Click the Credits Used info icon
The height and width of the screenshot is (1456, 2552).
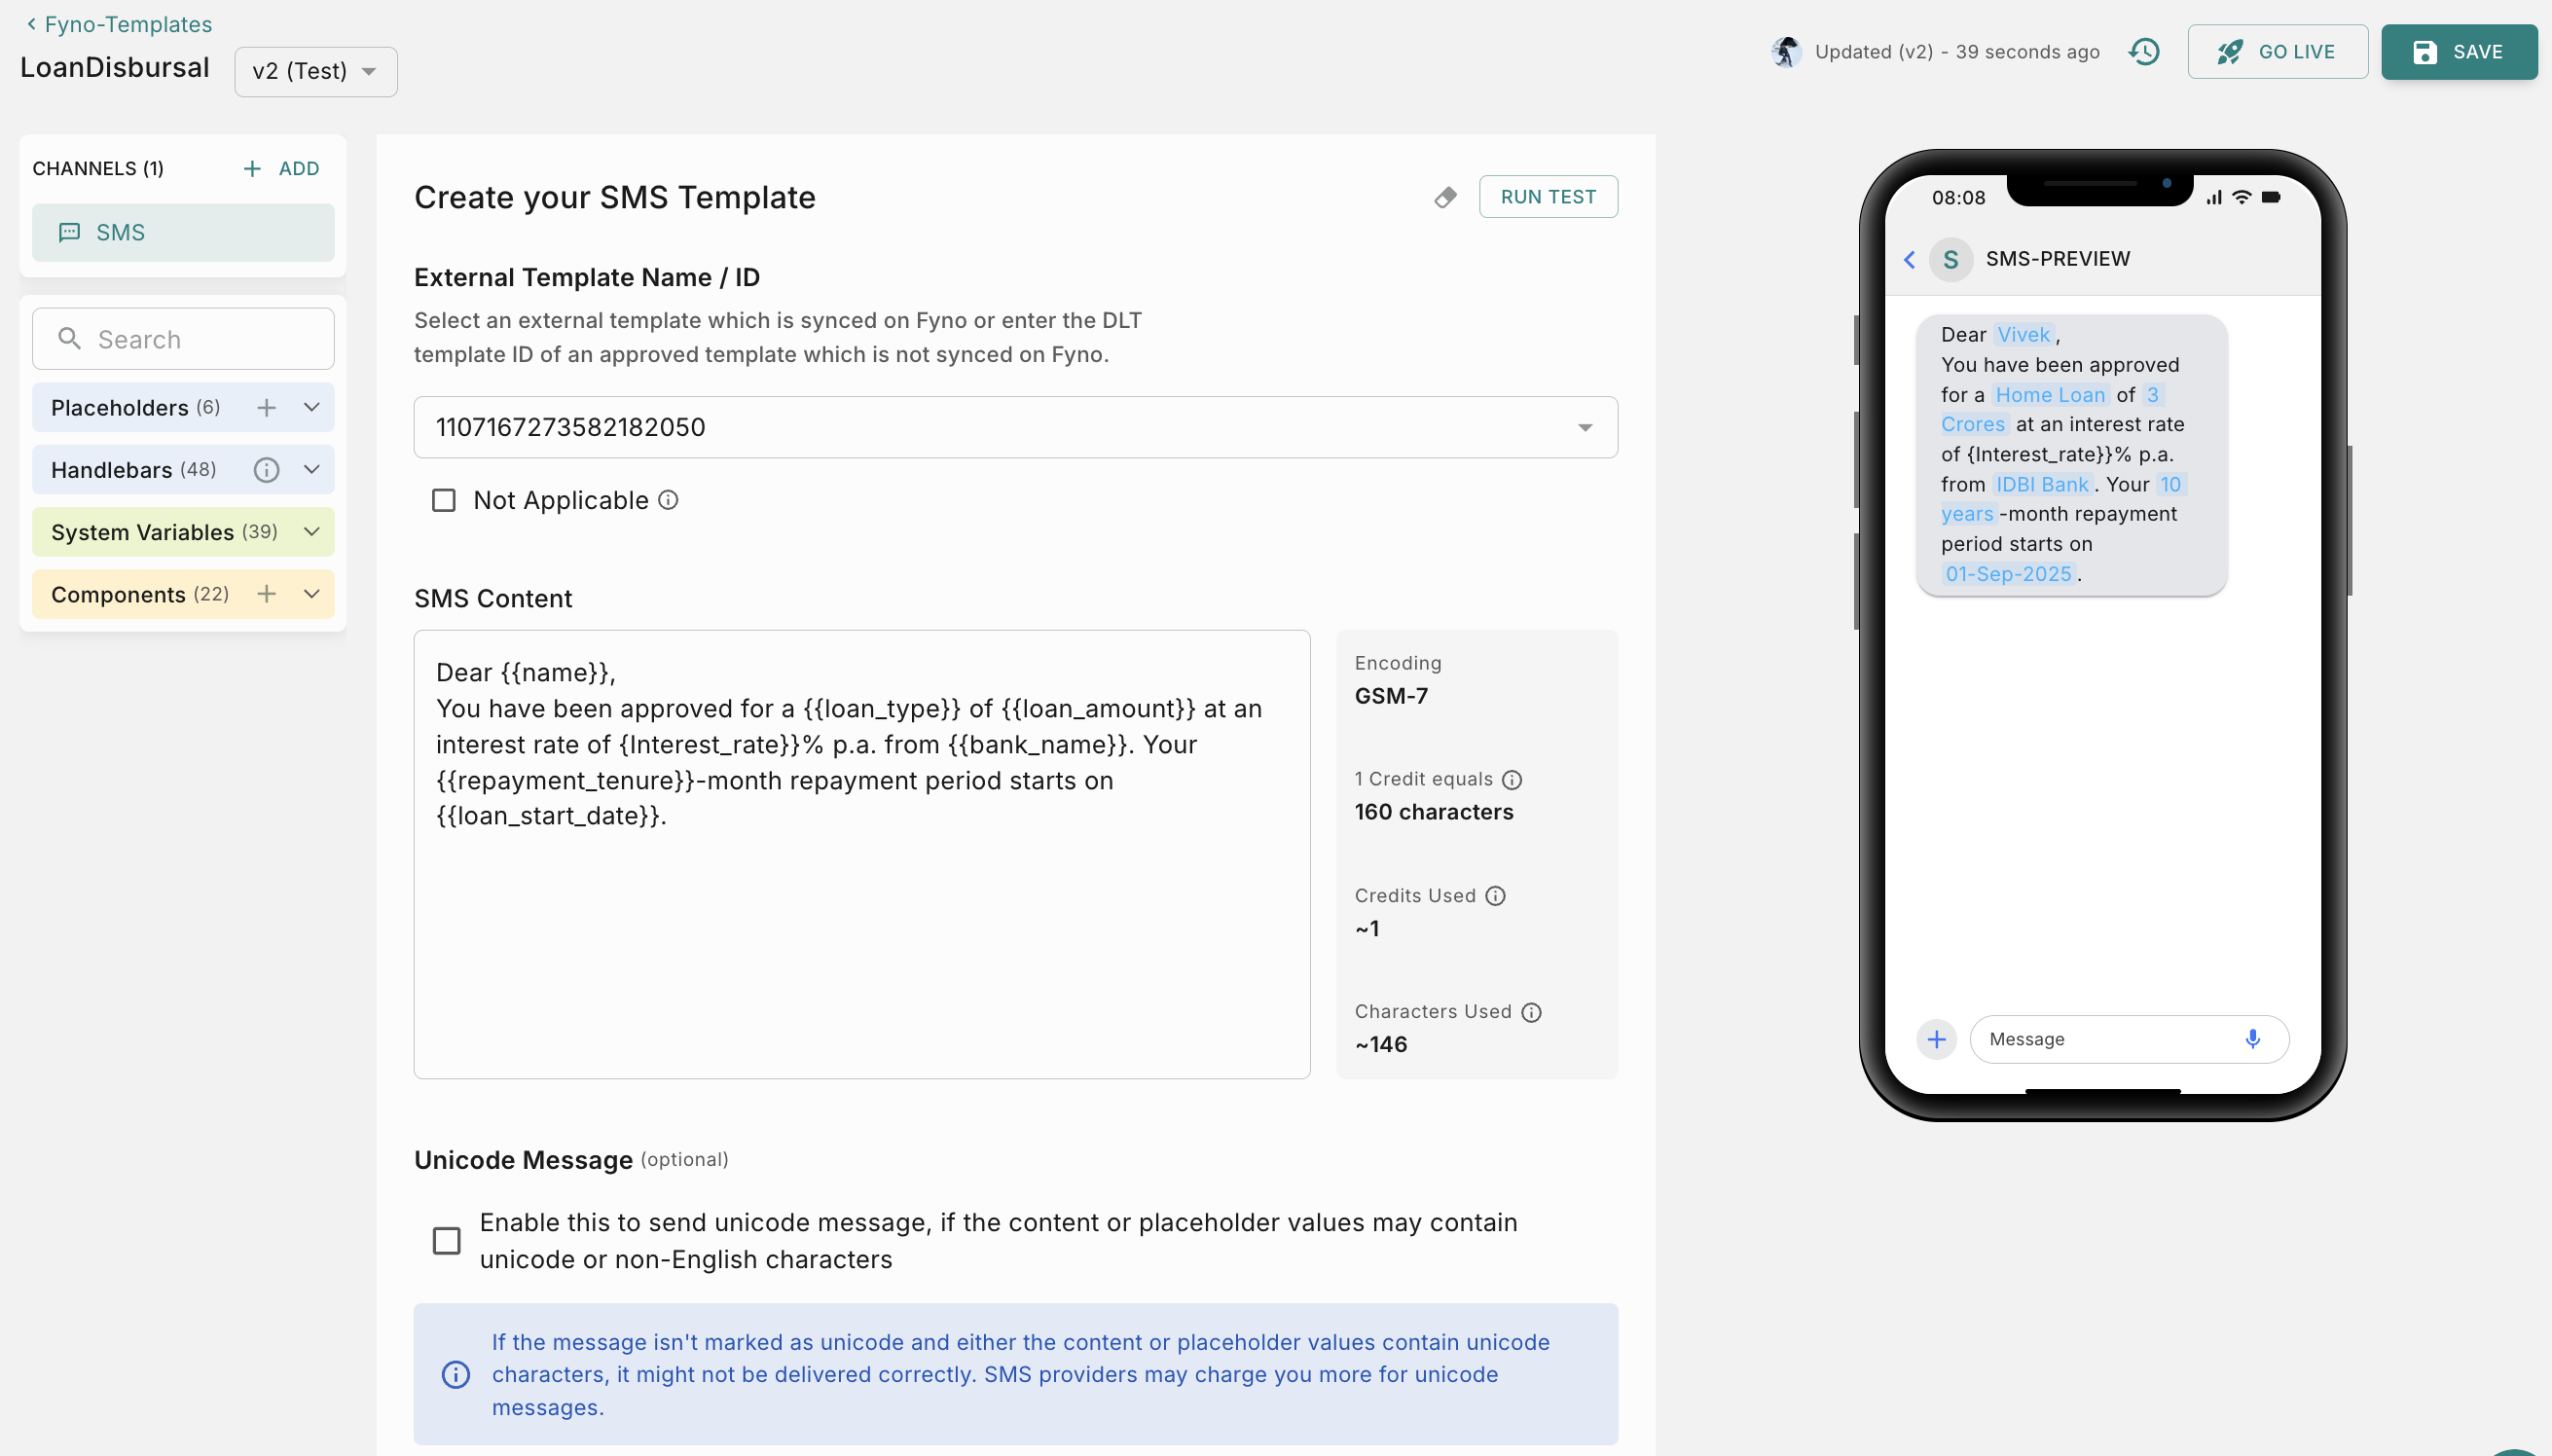(1495, 896)
